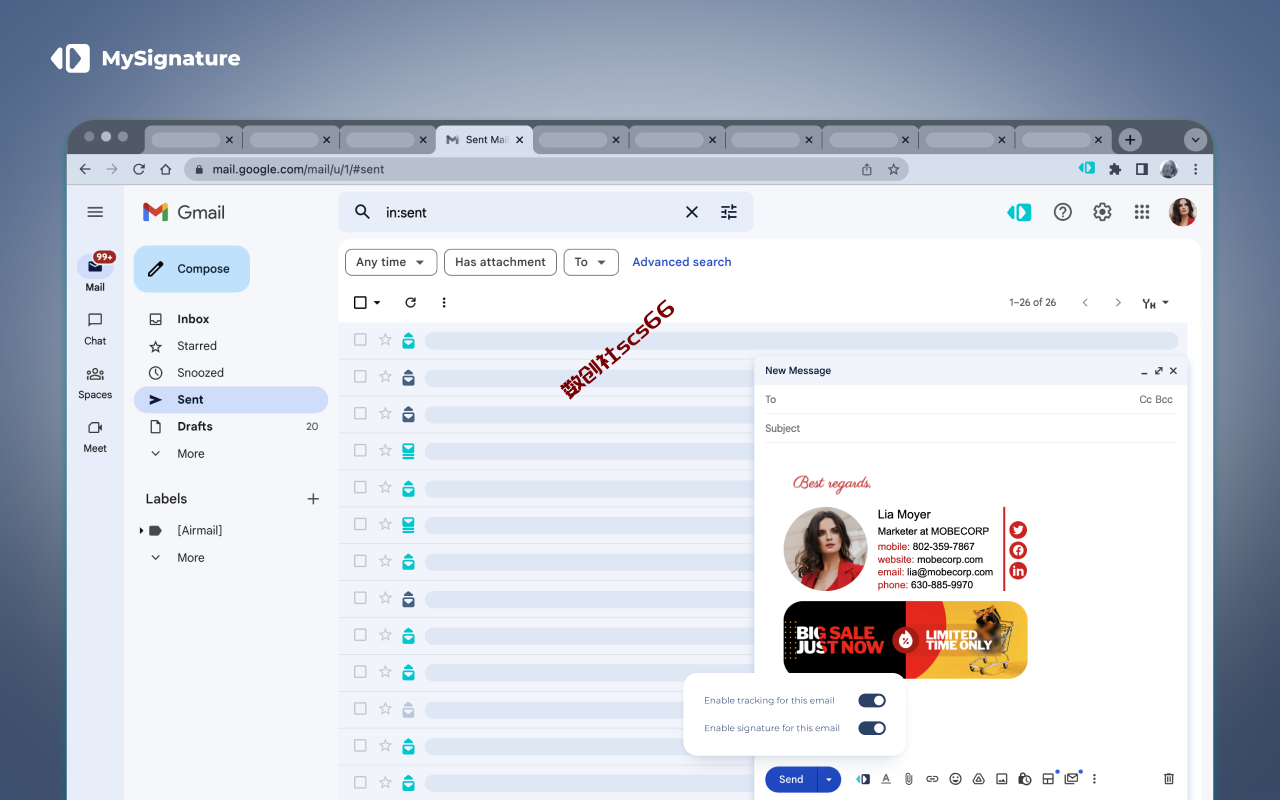Toggle formatting options in compose toolbar
This screenshot has height=800, width=1280.
[x=886, y=779]
